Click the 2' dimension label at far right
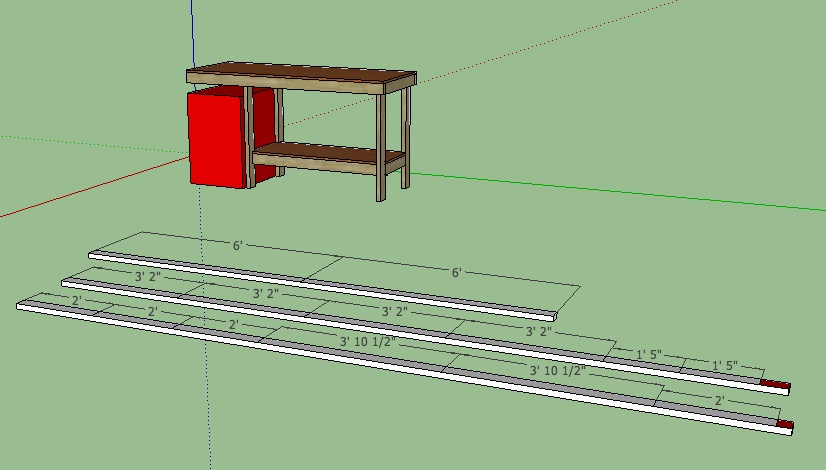 tap(718, 400)
